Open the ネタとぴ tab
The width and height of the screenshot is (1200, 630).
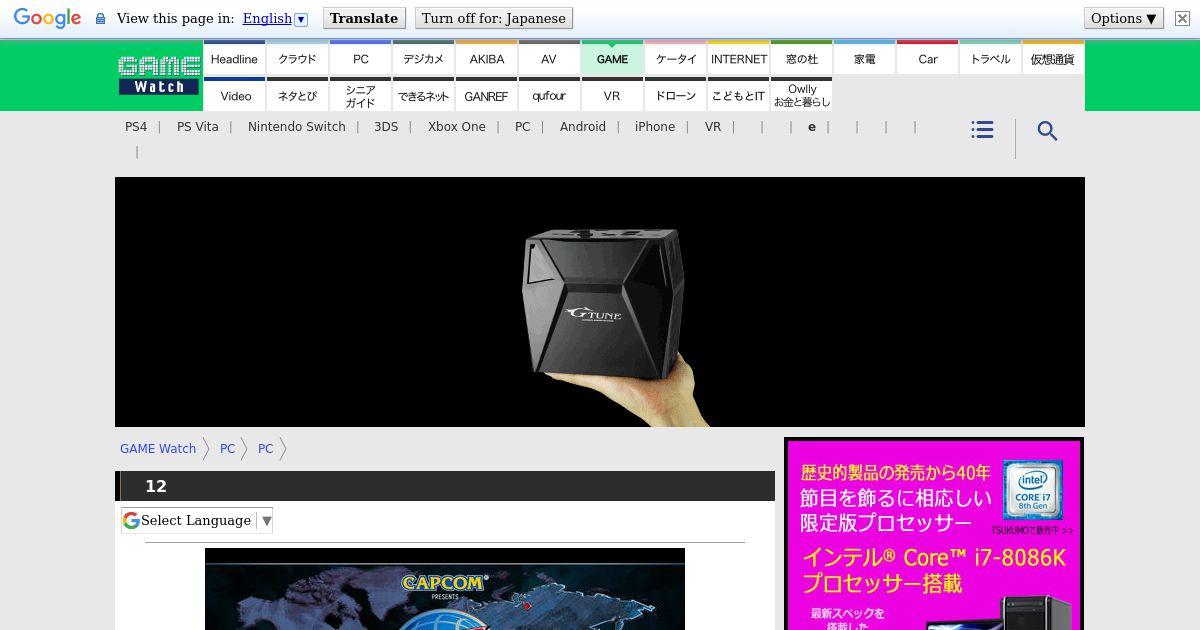pos(297,95)
